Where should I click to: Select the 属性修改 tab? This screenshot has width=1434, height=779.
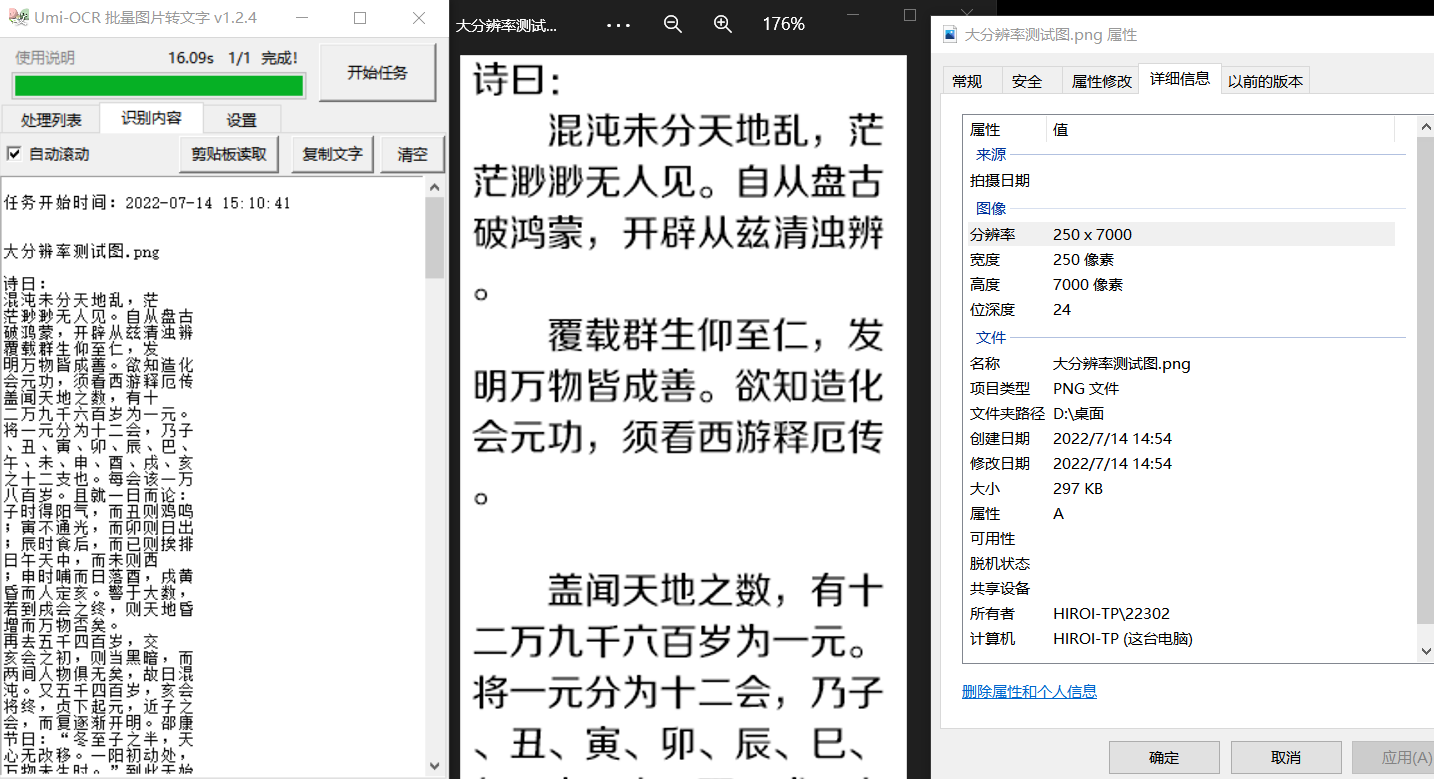click(x=1100, y=80)
